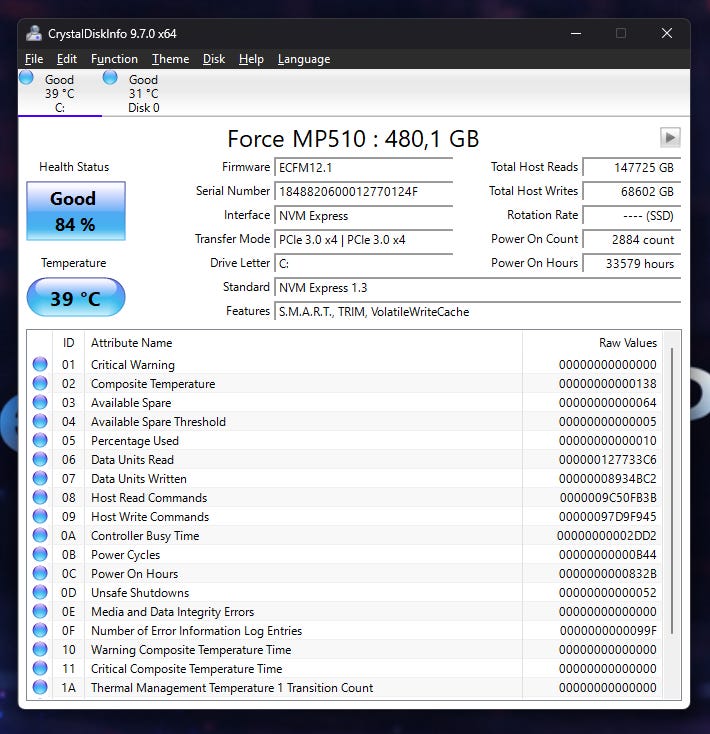The height and width of the screenshot is (734, 710).
Task: Click status orb of Warning Composite Temperature Time
Action: pos(40,649)
